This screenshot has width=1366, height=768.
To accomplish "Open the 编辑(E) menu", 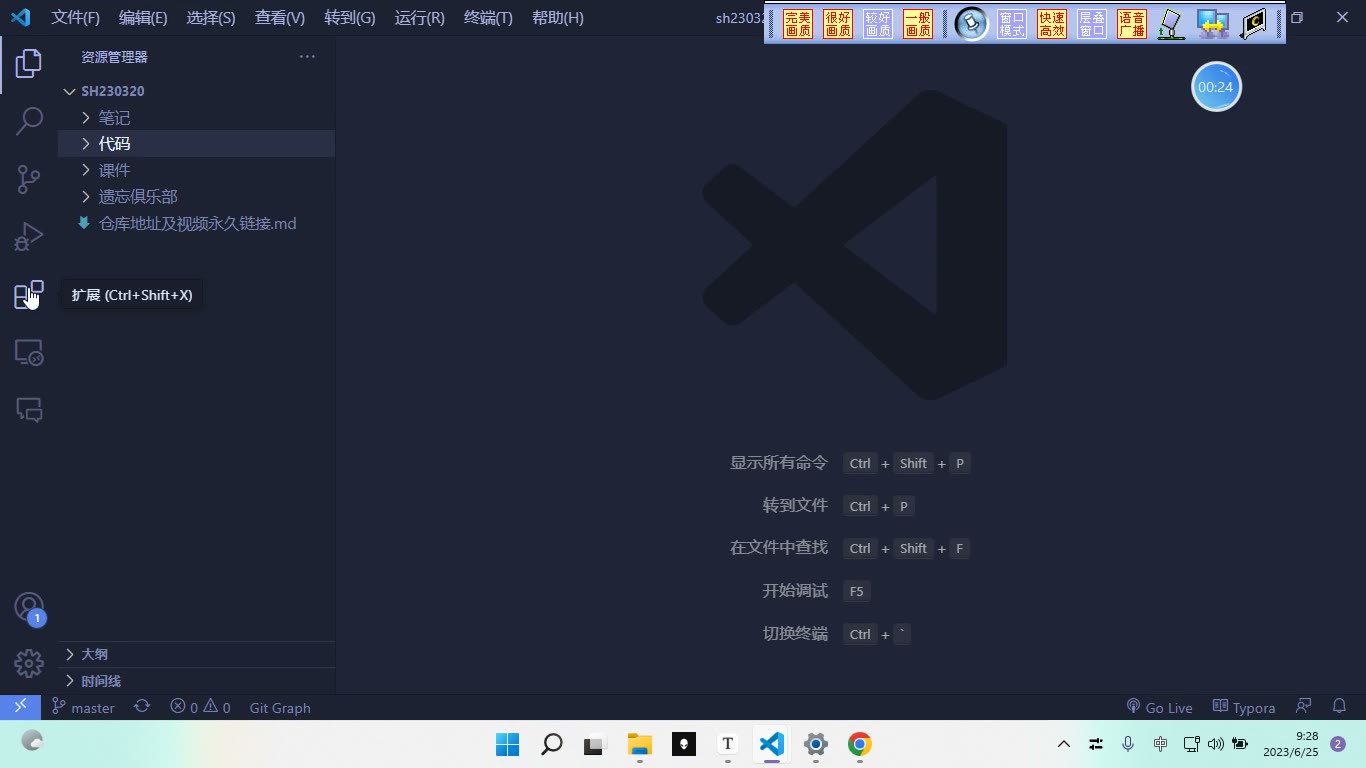I will point(143,18).
